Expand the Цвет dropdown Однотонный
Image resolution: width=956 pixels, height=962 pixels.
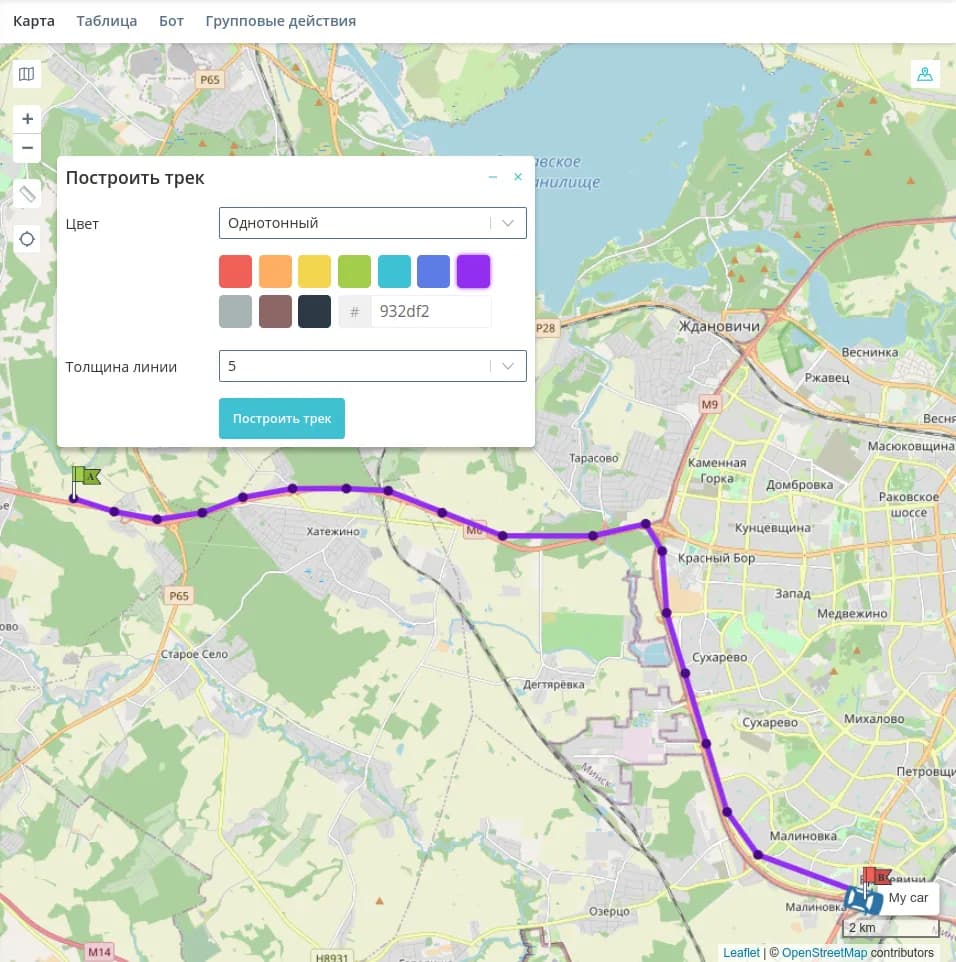pyautogui.click(x=372, y=223)
